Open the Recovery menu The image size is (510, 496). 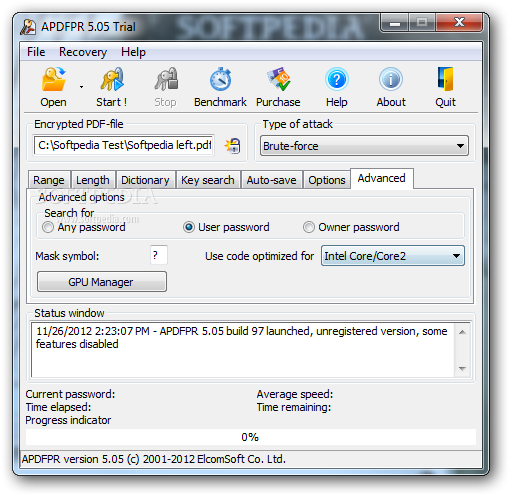click(83, 52)
